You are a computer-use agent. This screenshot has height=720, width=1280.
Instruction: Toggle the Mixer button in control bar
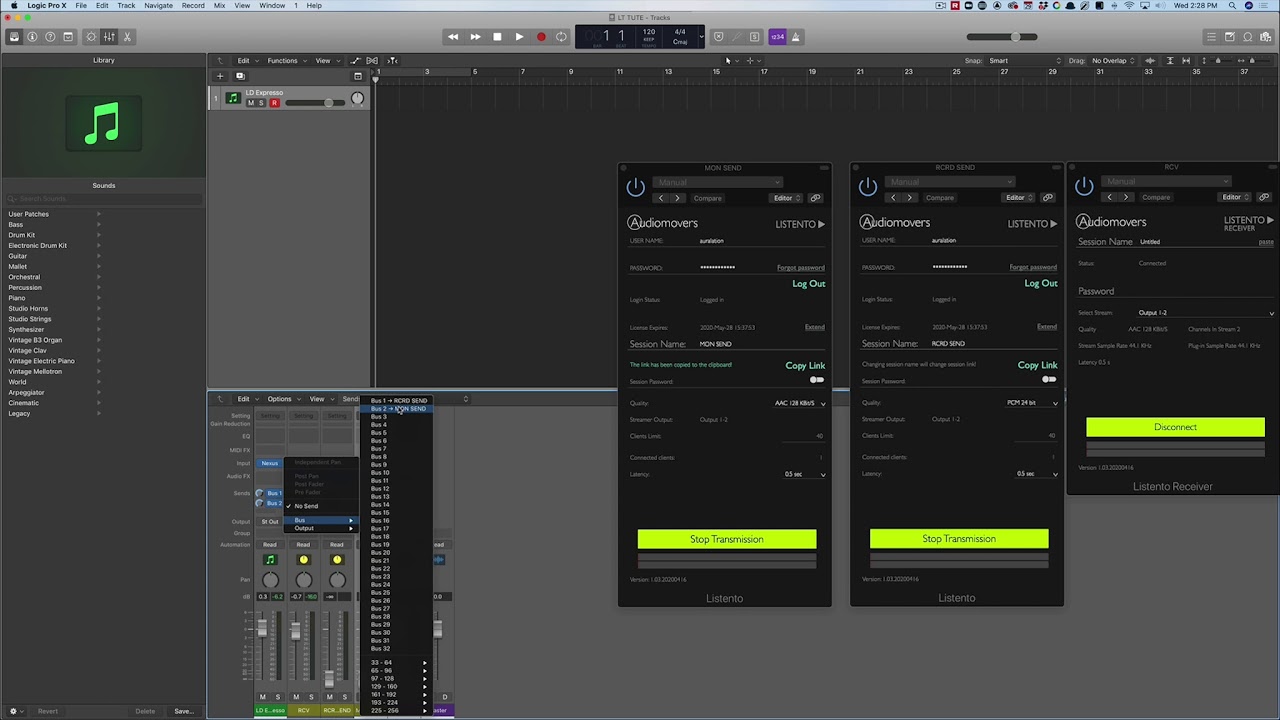[x=109, y=37]
